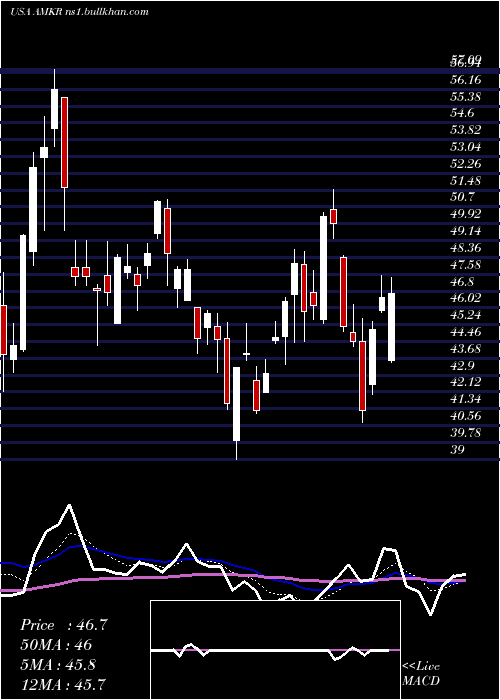Pick the 44.46 axis label
This screenshot has height=700, width=500.
(x=466, y=332)
